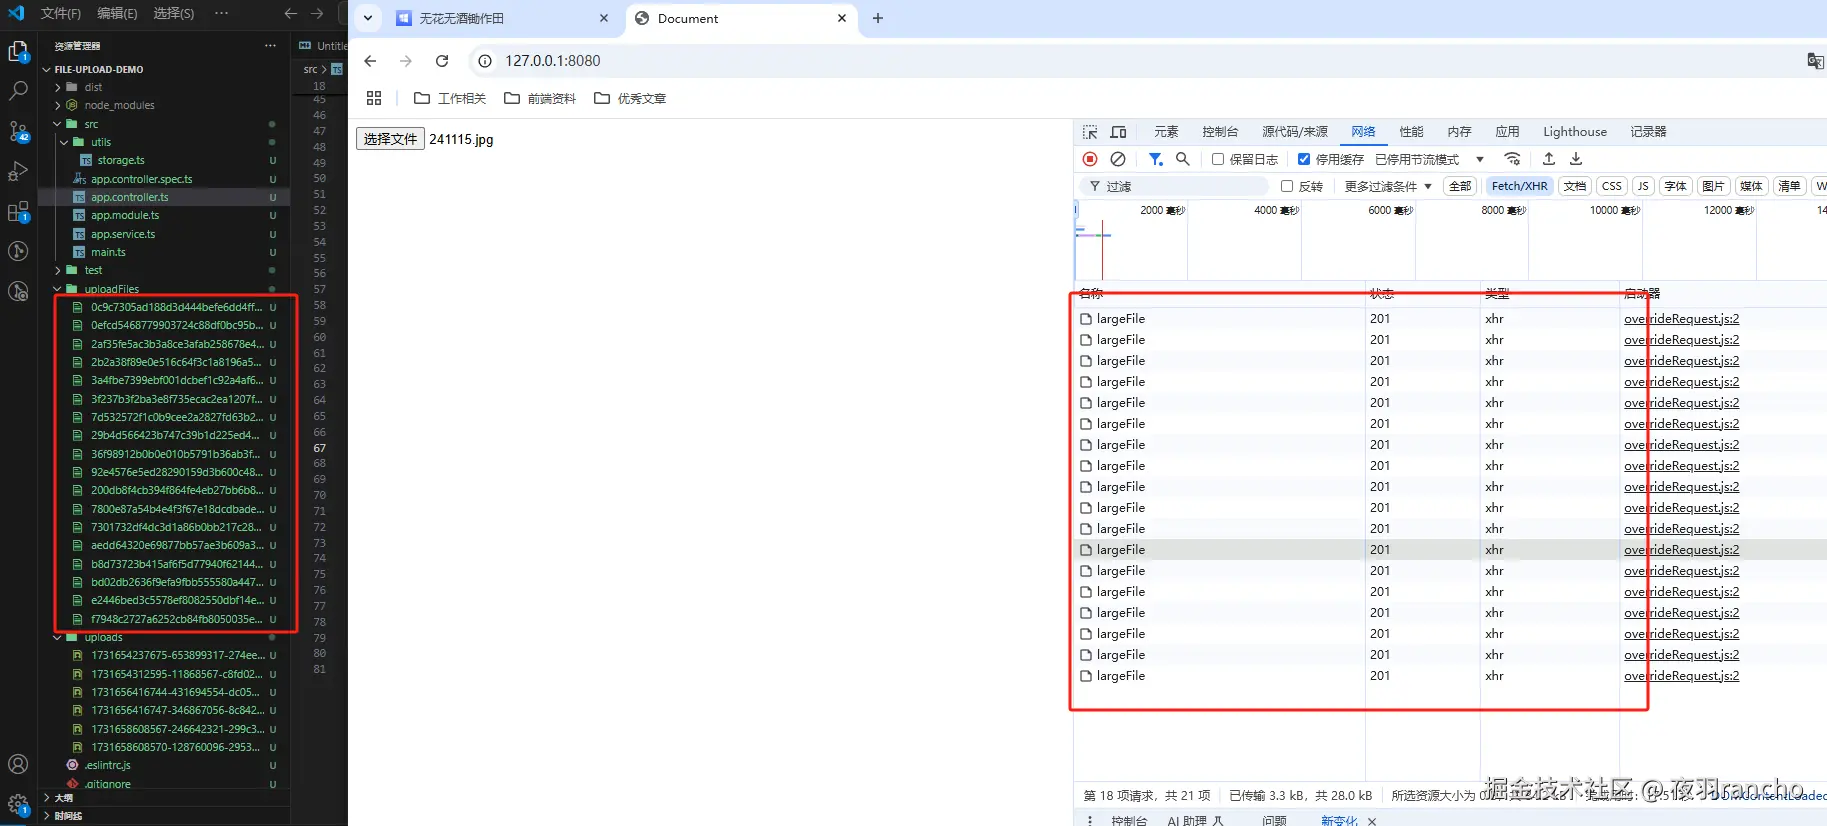
Task: Toggle Fetch/XHR request type filter
Action: (1519, 186)
